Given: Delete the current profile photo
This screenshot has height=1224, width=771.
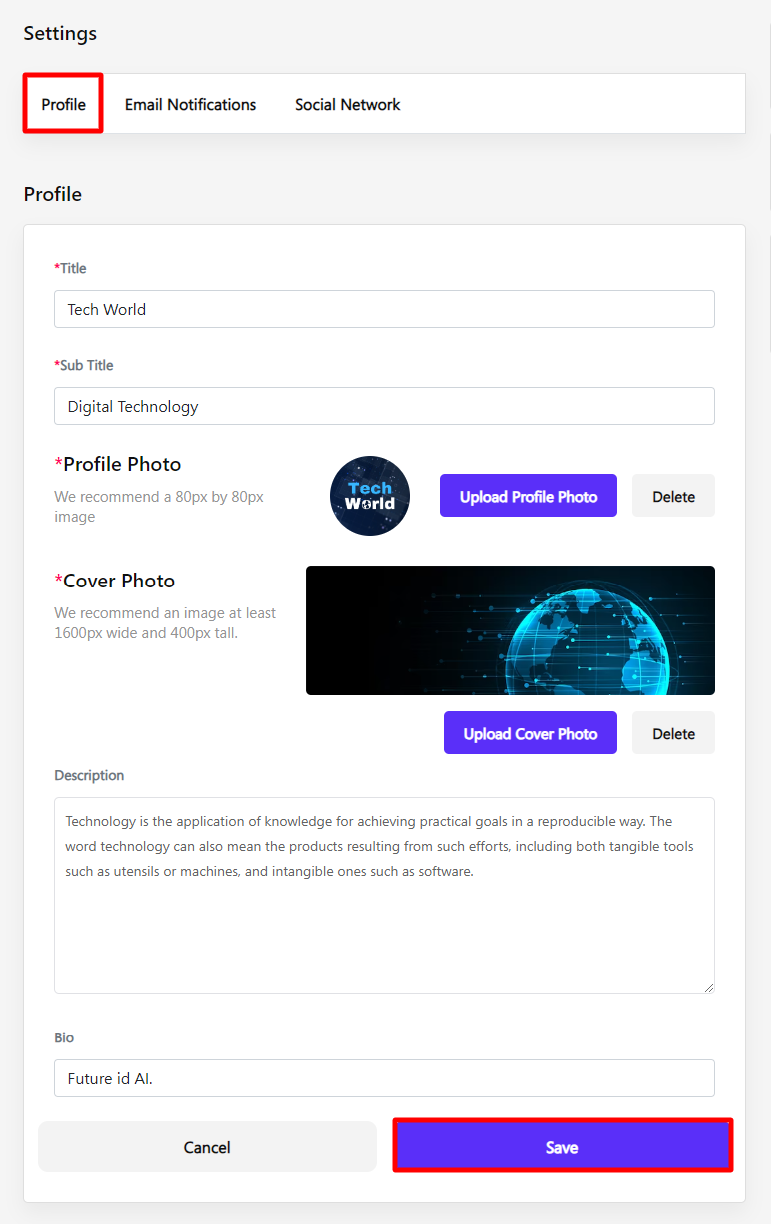Looking at the screenshot, I should pos(673,496).
